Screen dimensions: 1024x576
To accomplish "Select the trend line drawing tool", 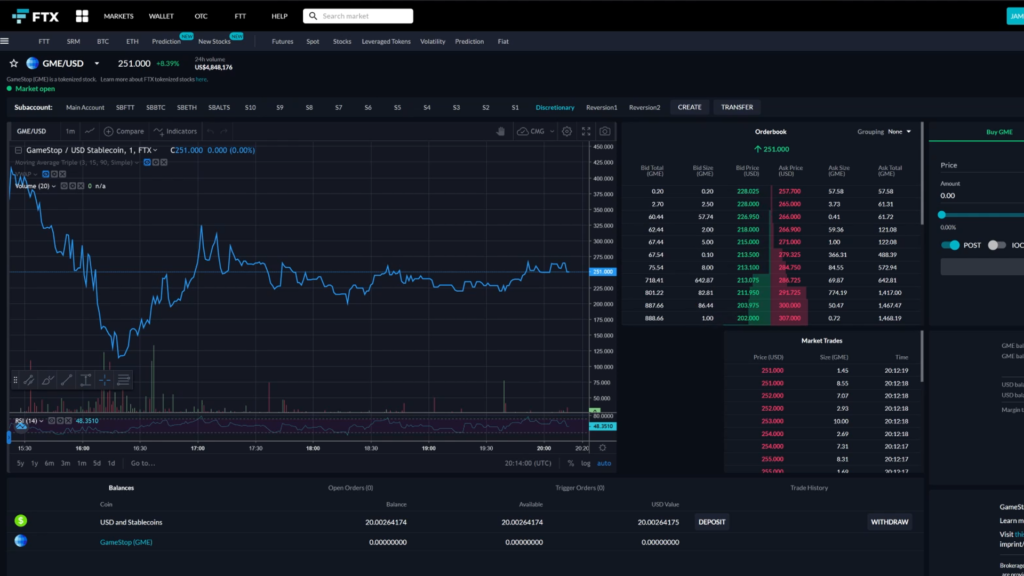I will (x=67, y=379).
